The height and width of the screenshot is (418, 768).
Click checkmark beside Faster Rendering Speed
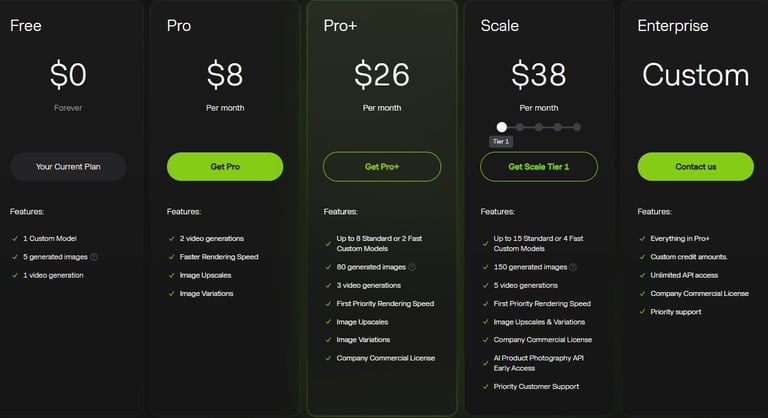coord(171,257)
